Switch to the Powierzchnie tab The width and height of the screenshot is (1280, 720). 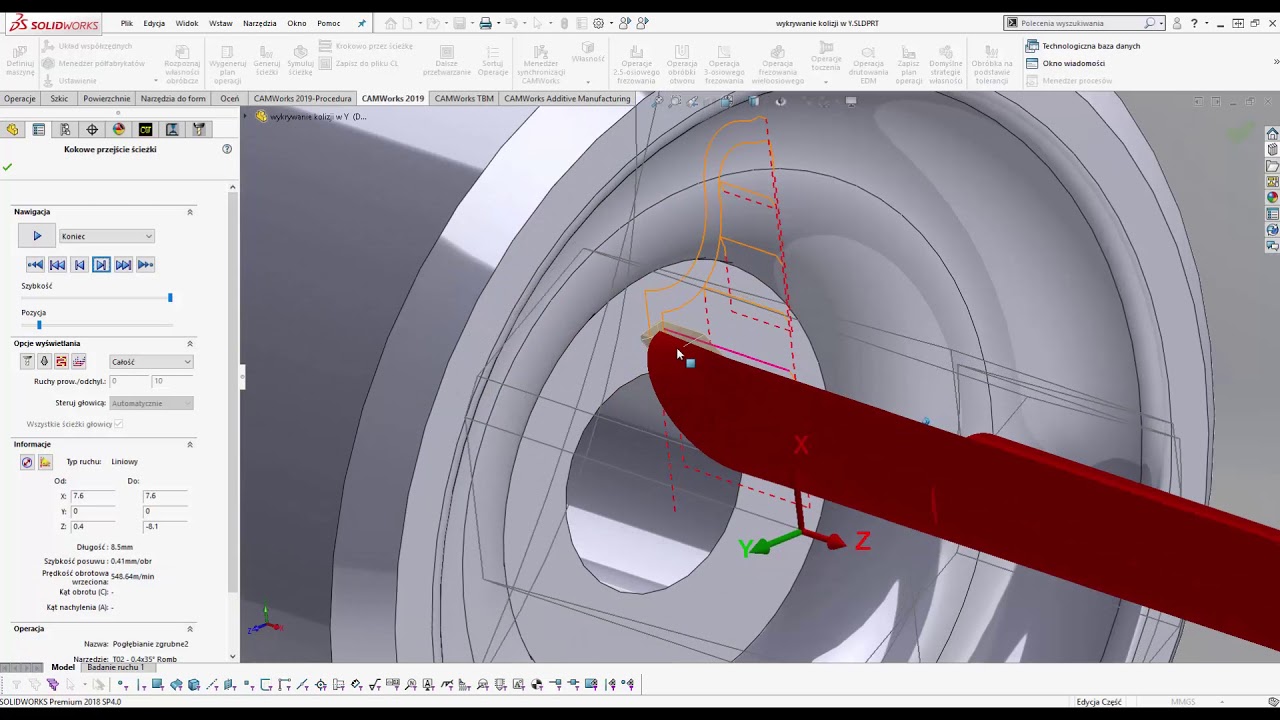(x=106, y=99)
